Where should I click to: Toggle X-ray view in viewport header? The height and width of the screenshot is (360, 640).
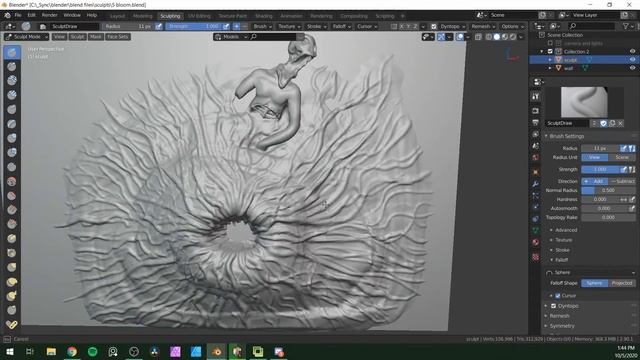[478, 37]
